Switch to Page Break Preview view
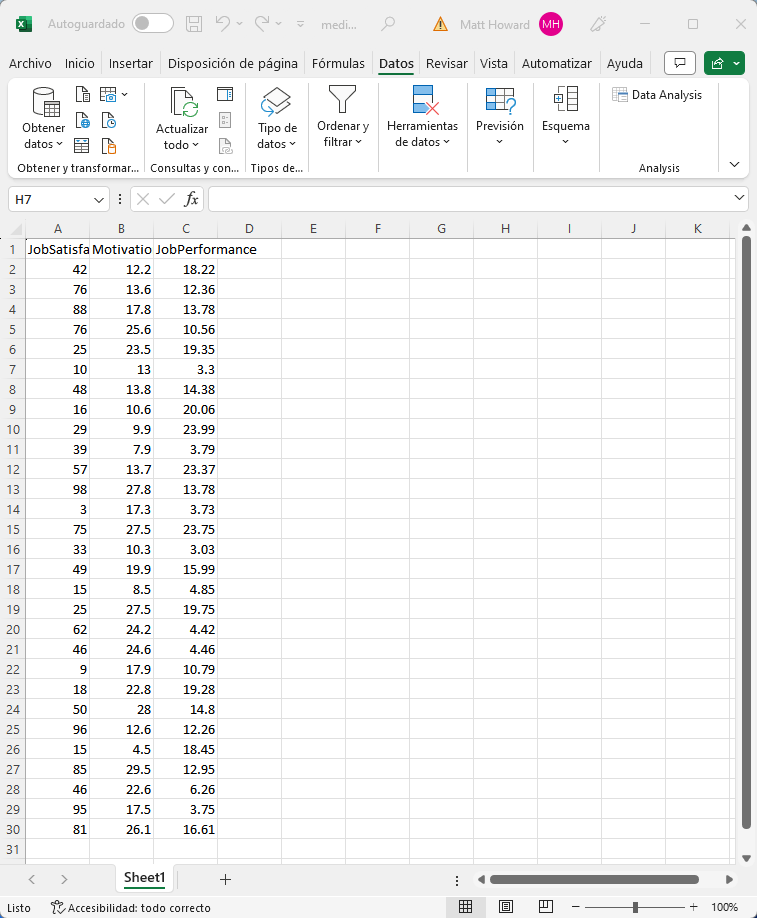 click(546, 907)
